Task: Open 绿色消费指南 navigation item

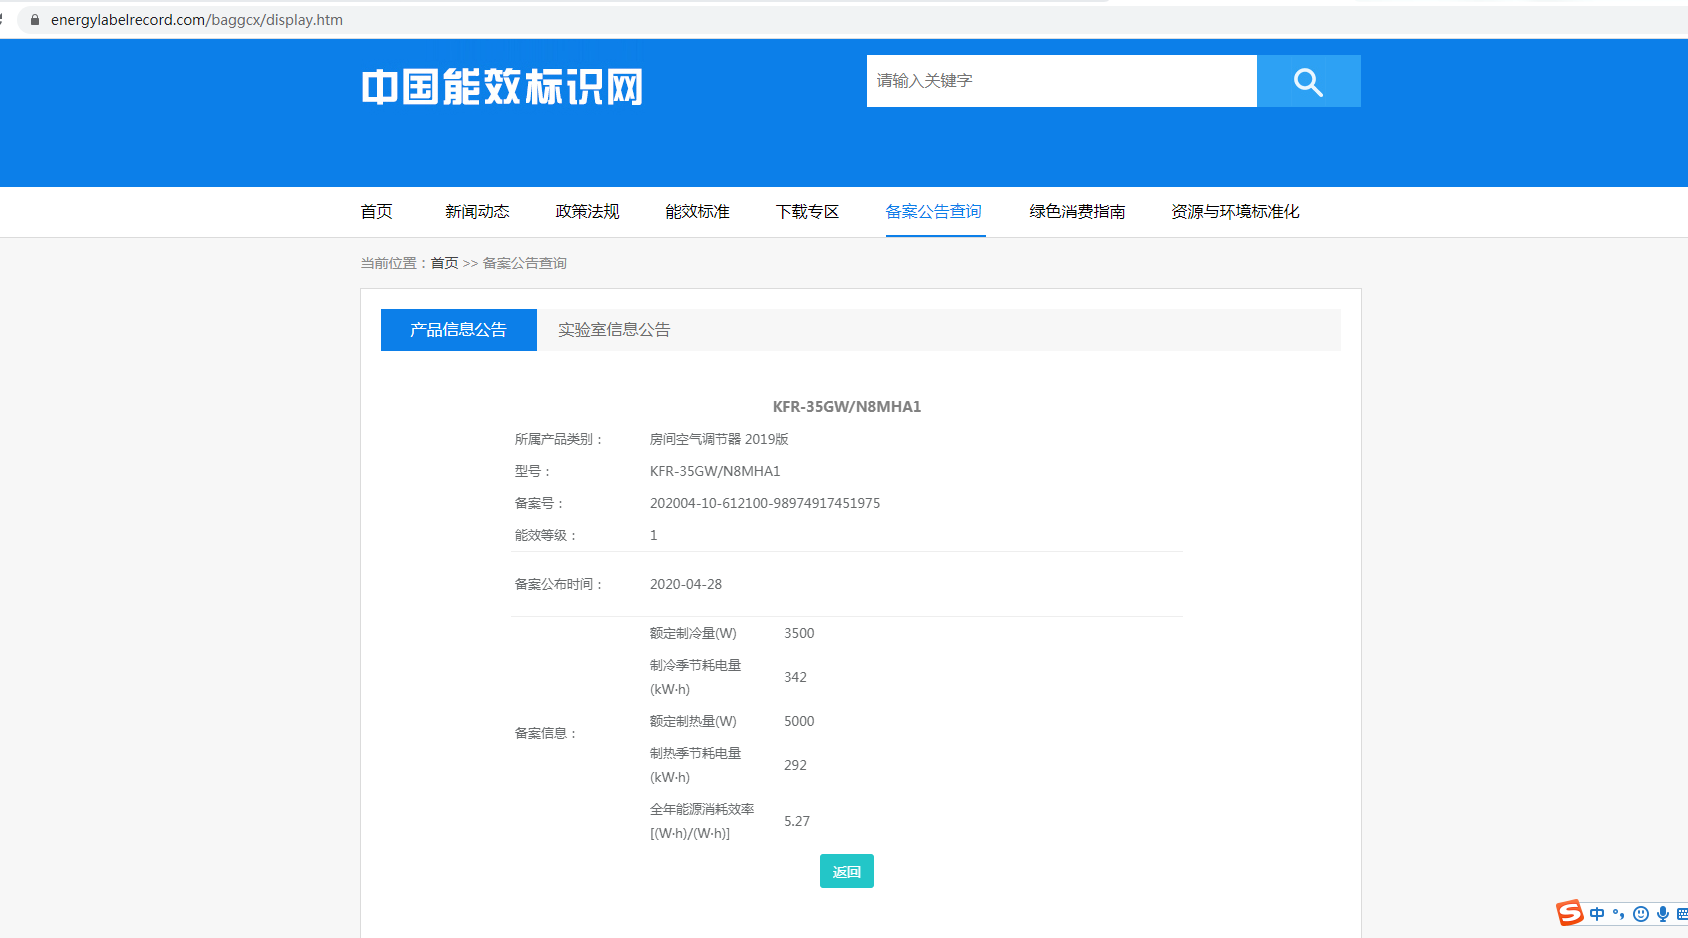Action: pyautogui.click(x=1078, y=212)
